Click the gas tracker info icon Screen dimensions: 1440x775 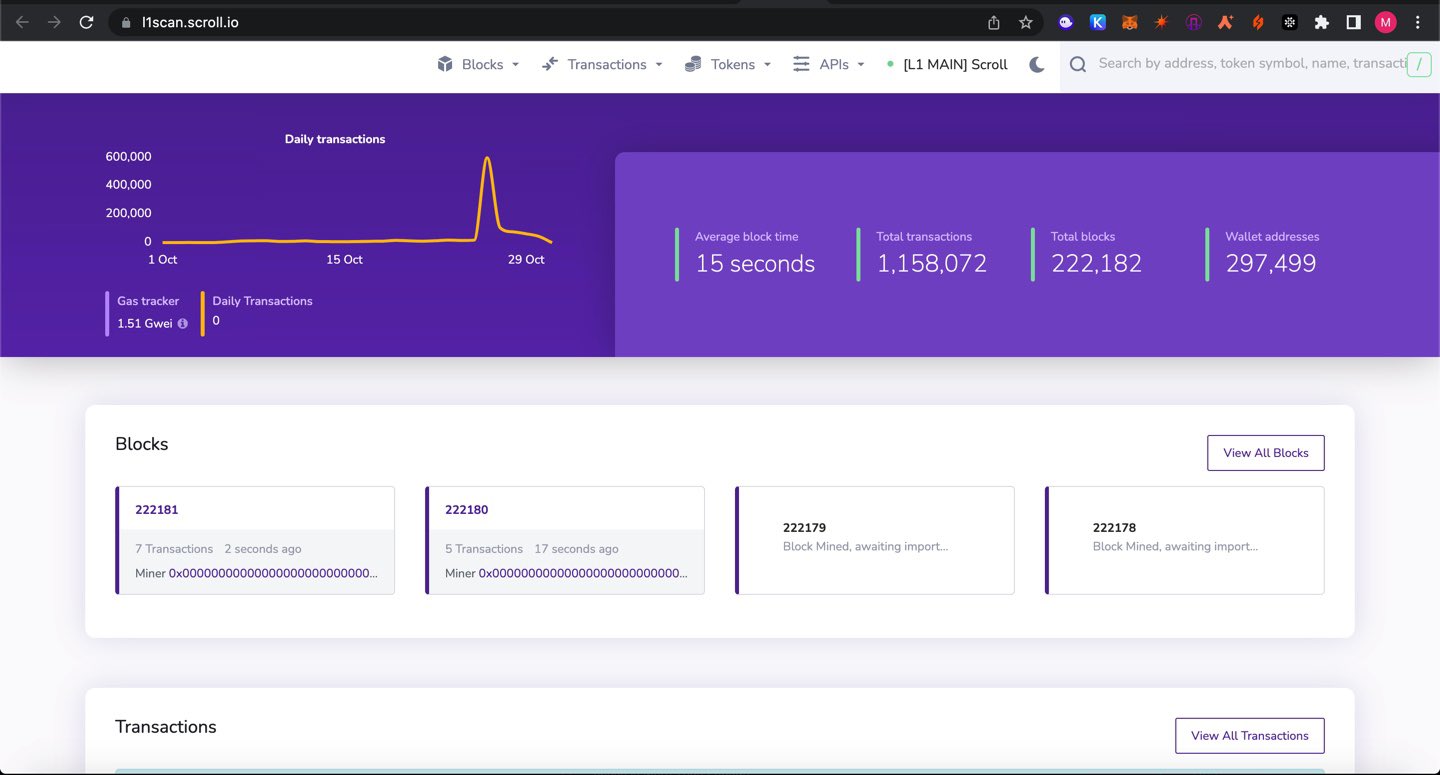pos(182,324)
